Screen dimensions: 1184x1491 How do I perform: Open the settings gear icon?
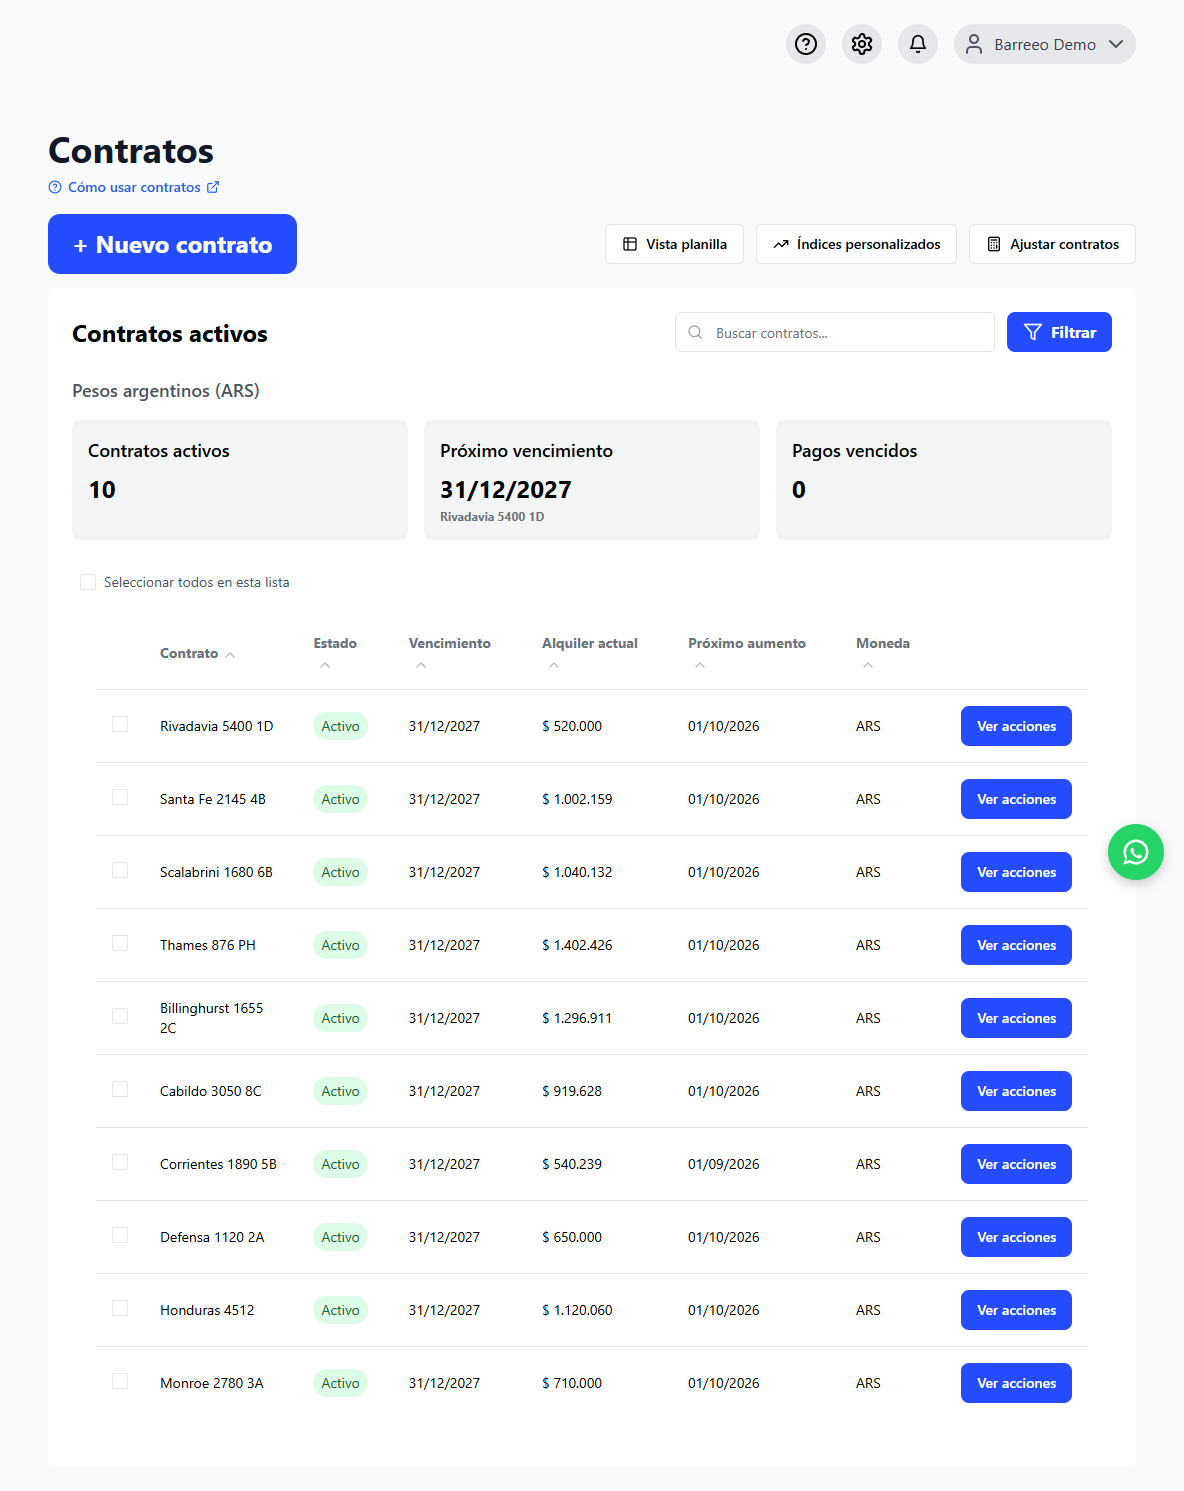862,44
